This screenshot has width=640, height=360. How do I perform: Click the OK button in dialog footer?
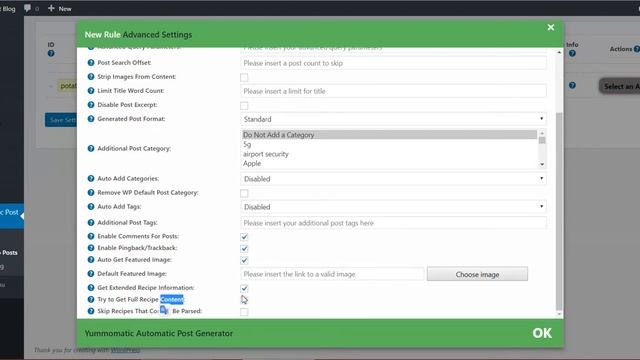coord(542,333)
